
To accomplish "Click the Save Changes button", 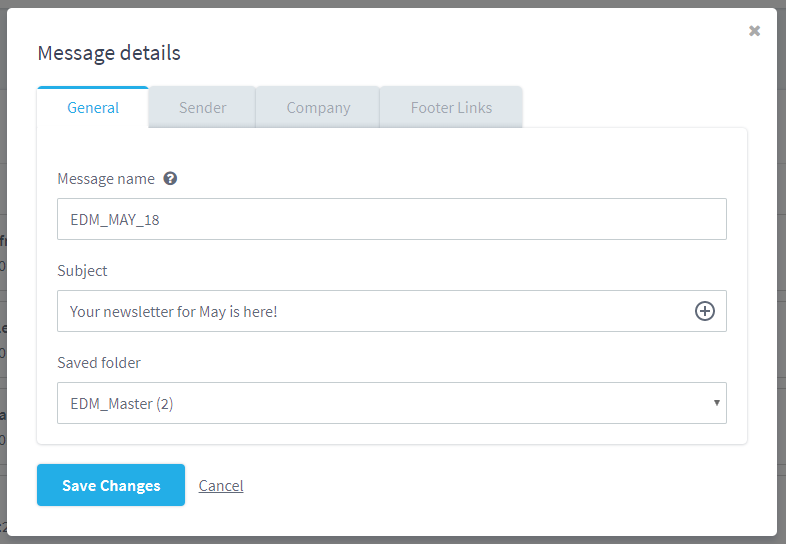I will coord(111,485).
